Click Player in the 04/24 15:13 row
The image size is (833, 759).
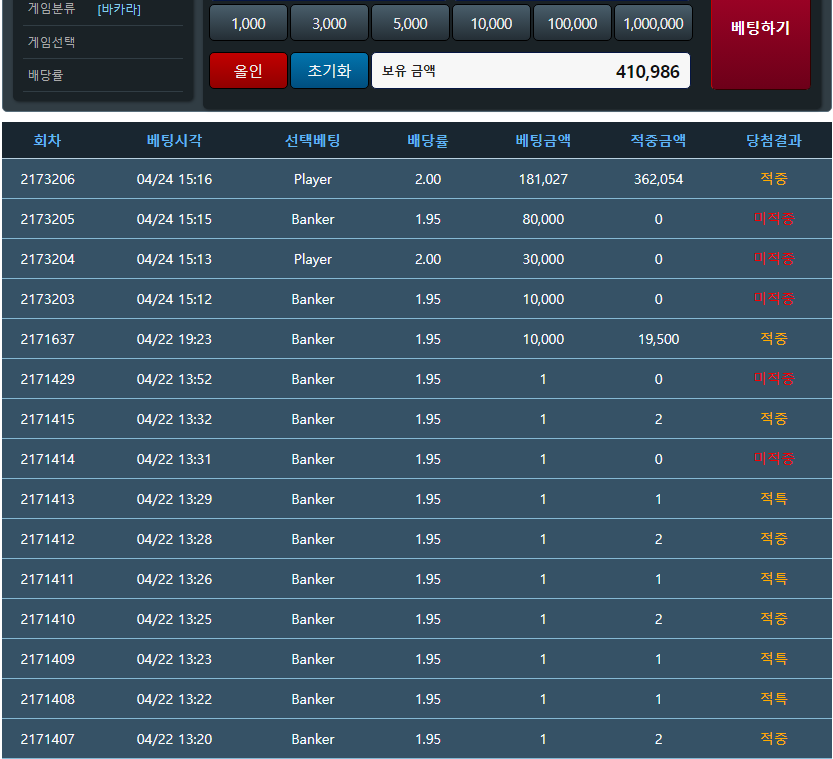(x=312, y=259)
